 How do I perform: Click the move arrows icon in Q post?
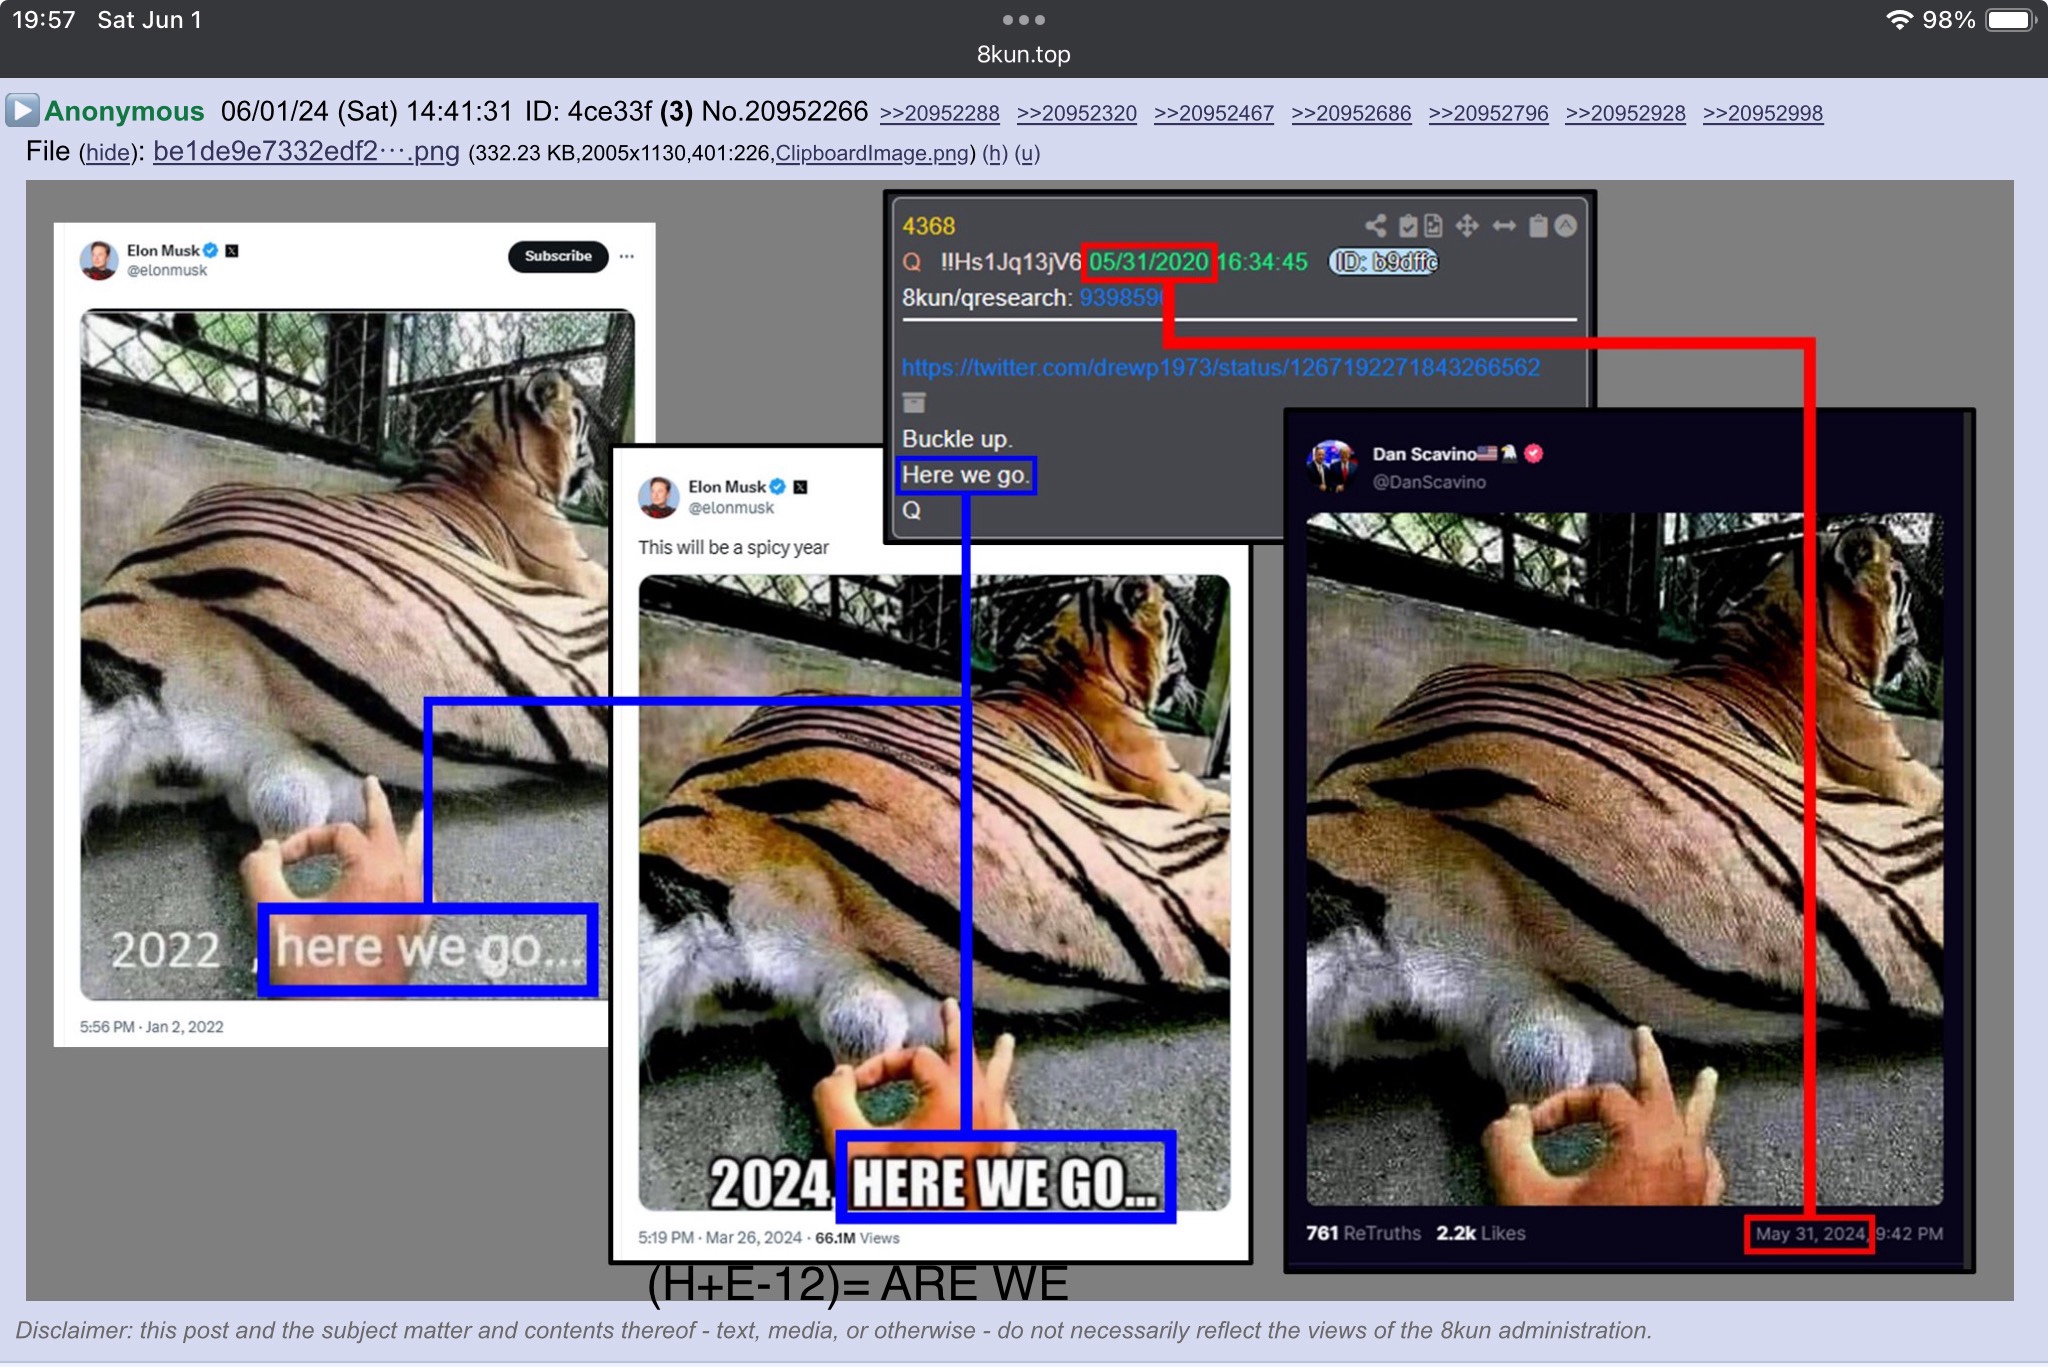click(x=1467, y=226)
